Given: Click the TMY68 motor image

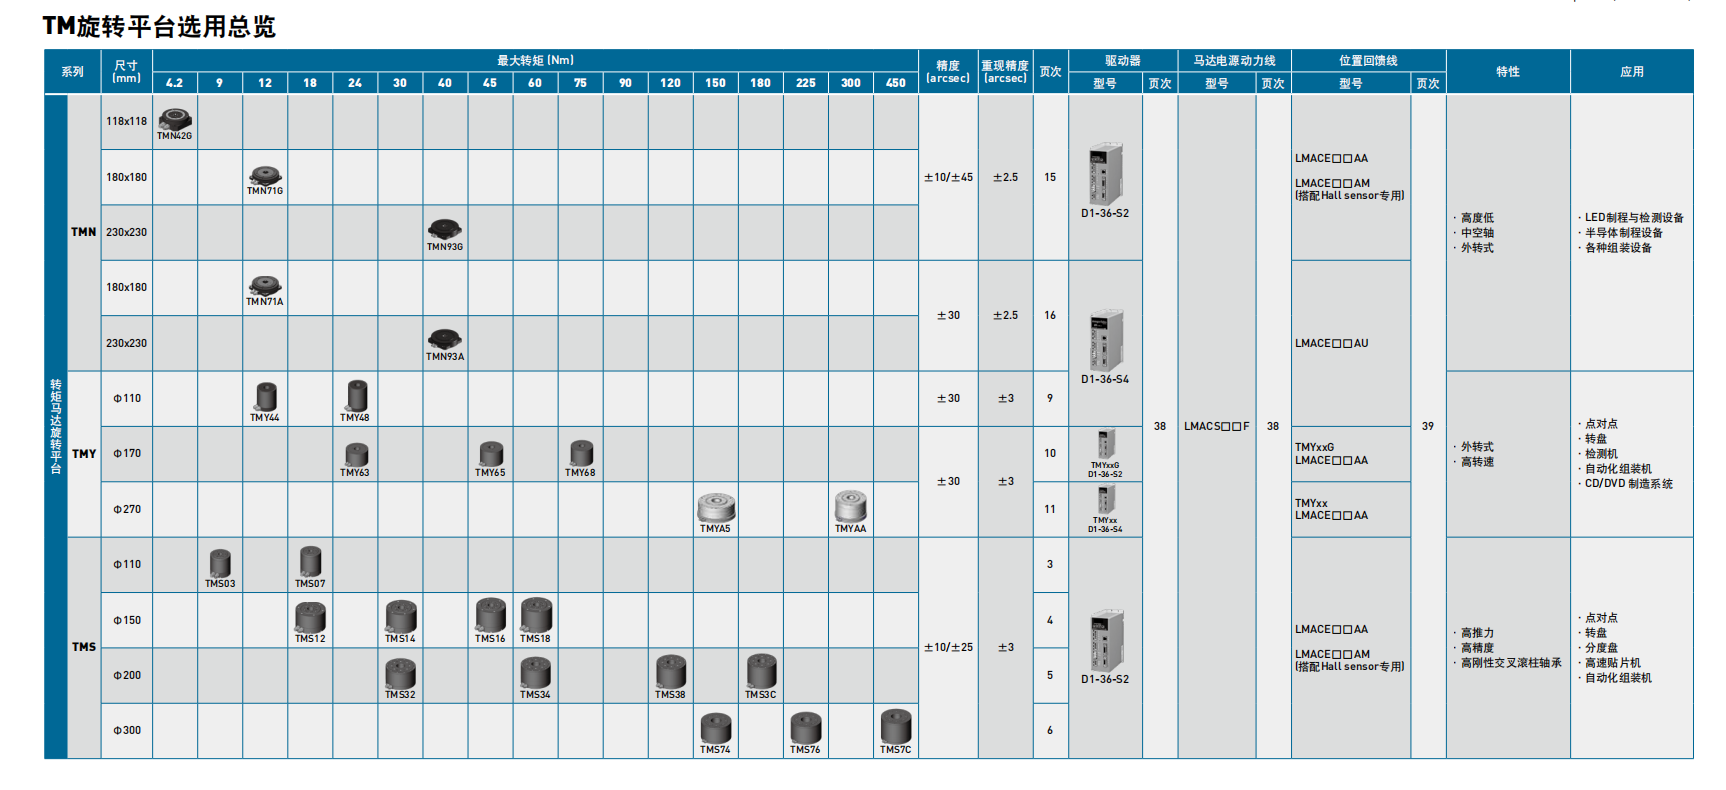Looking at the screenshot, I should coord(581,453).
